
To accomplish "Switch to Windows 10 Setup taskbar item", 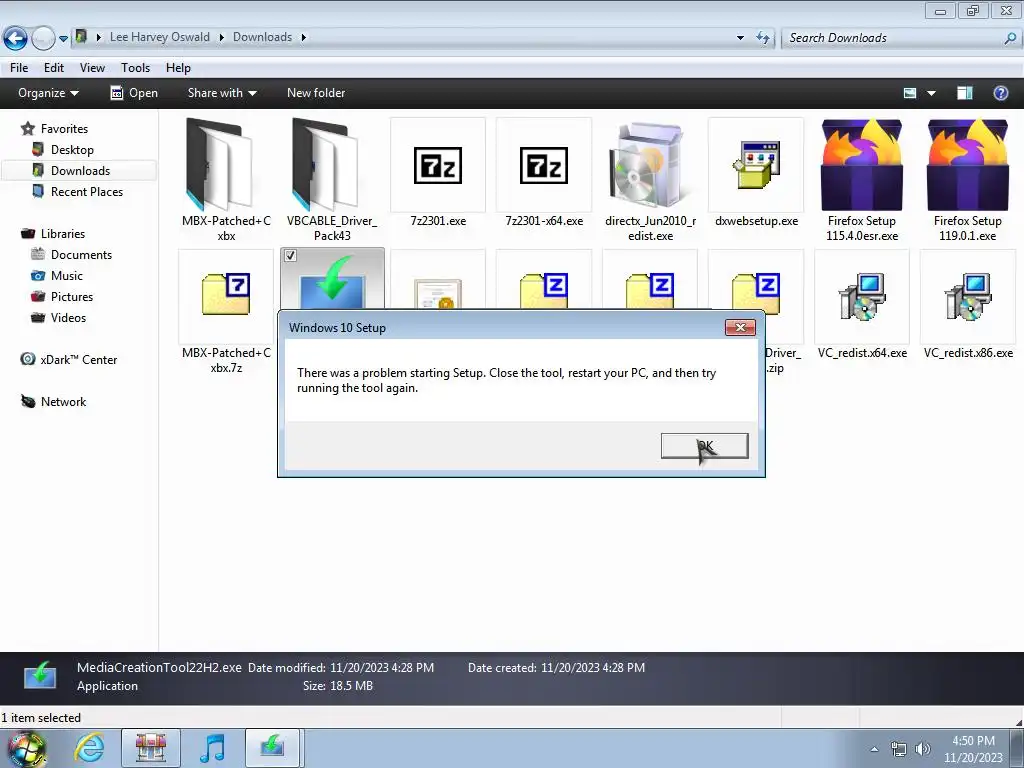I will point(273,748).
